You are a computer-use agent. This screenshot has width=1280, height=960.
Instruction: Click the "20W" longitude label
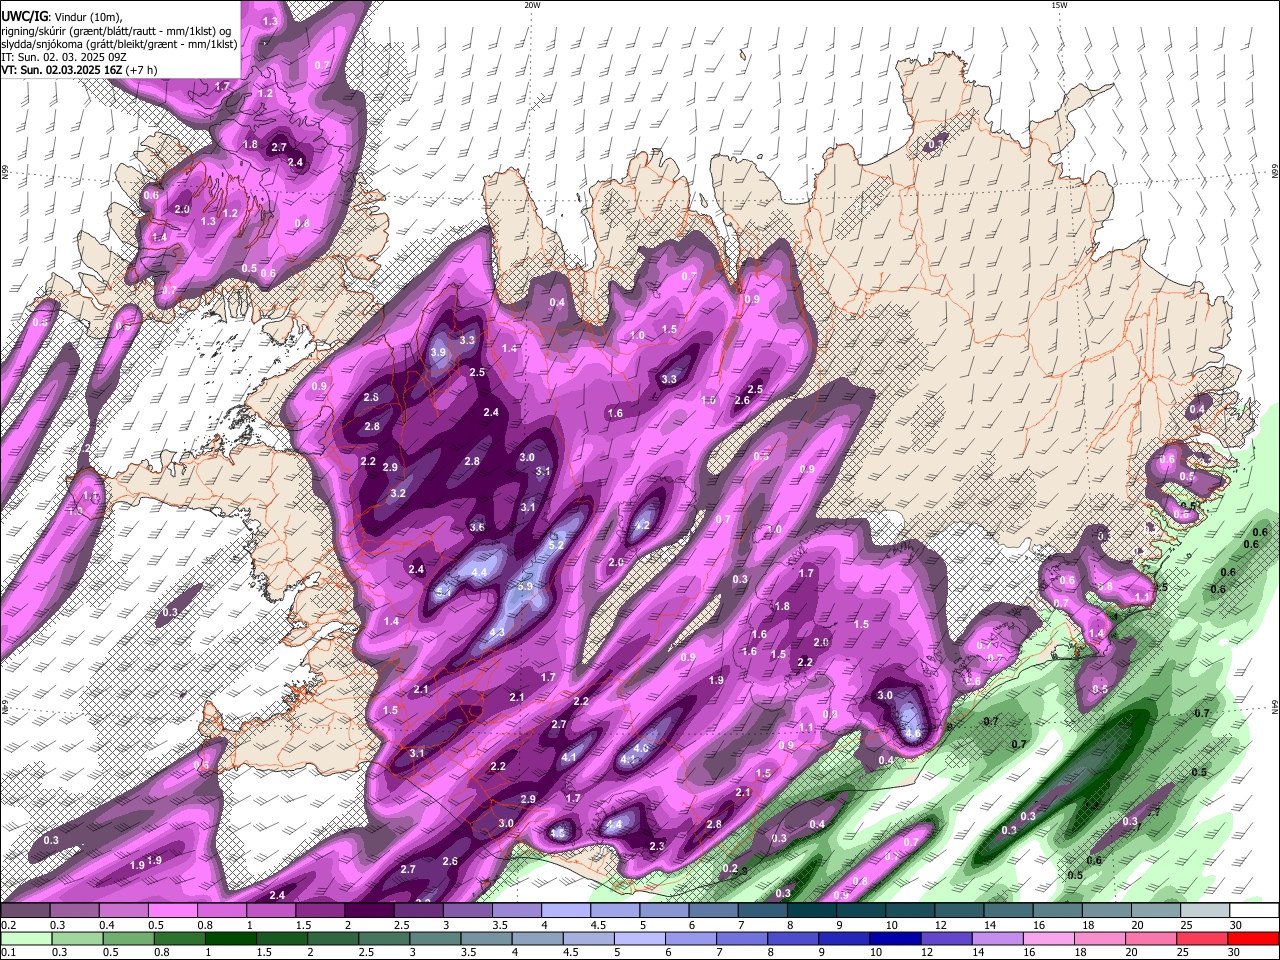(532, 5)
